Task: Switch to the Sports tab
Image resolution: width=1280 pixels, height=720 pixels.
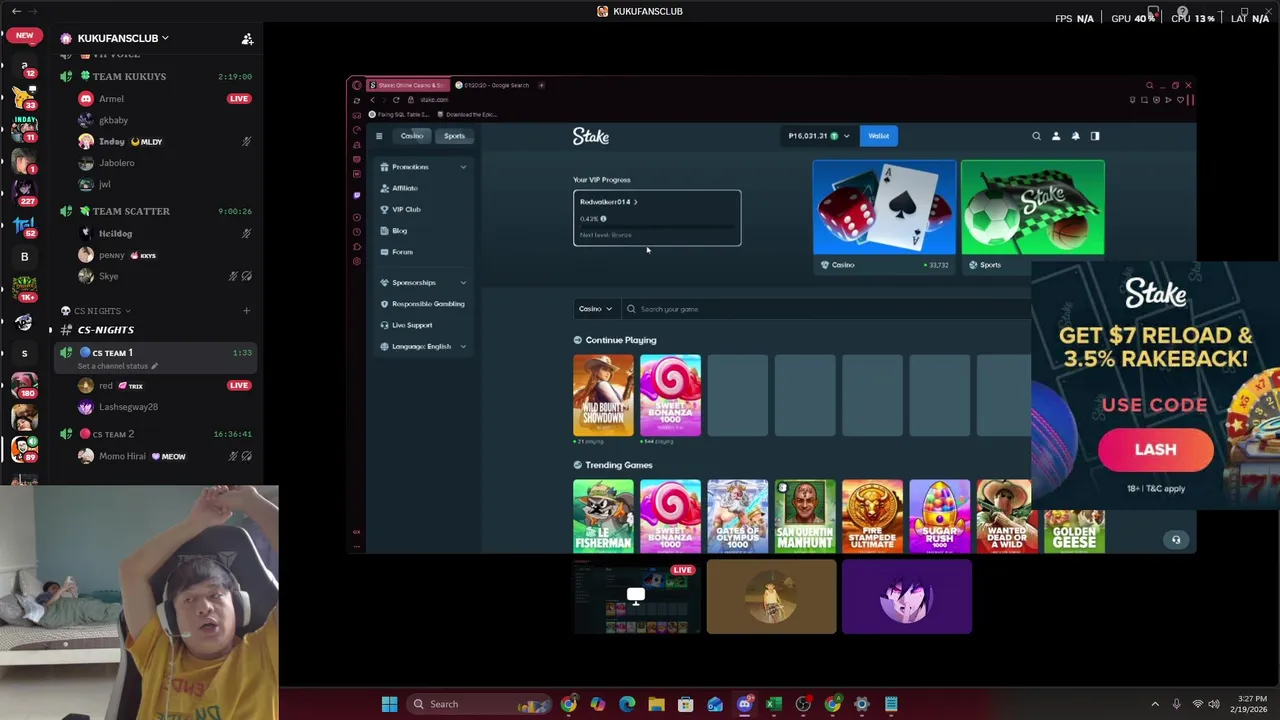Action: (x=455, y=136)
